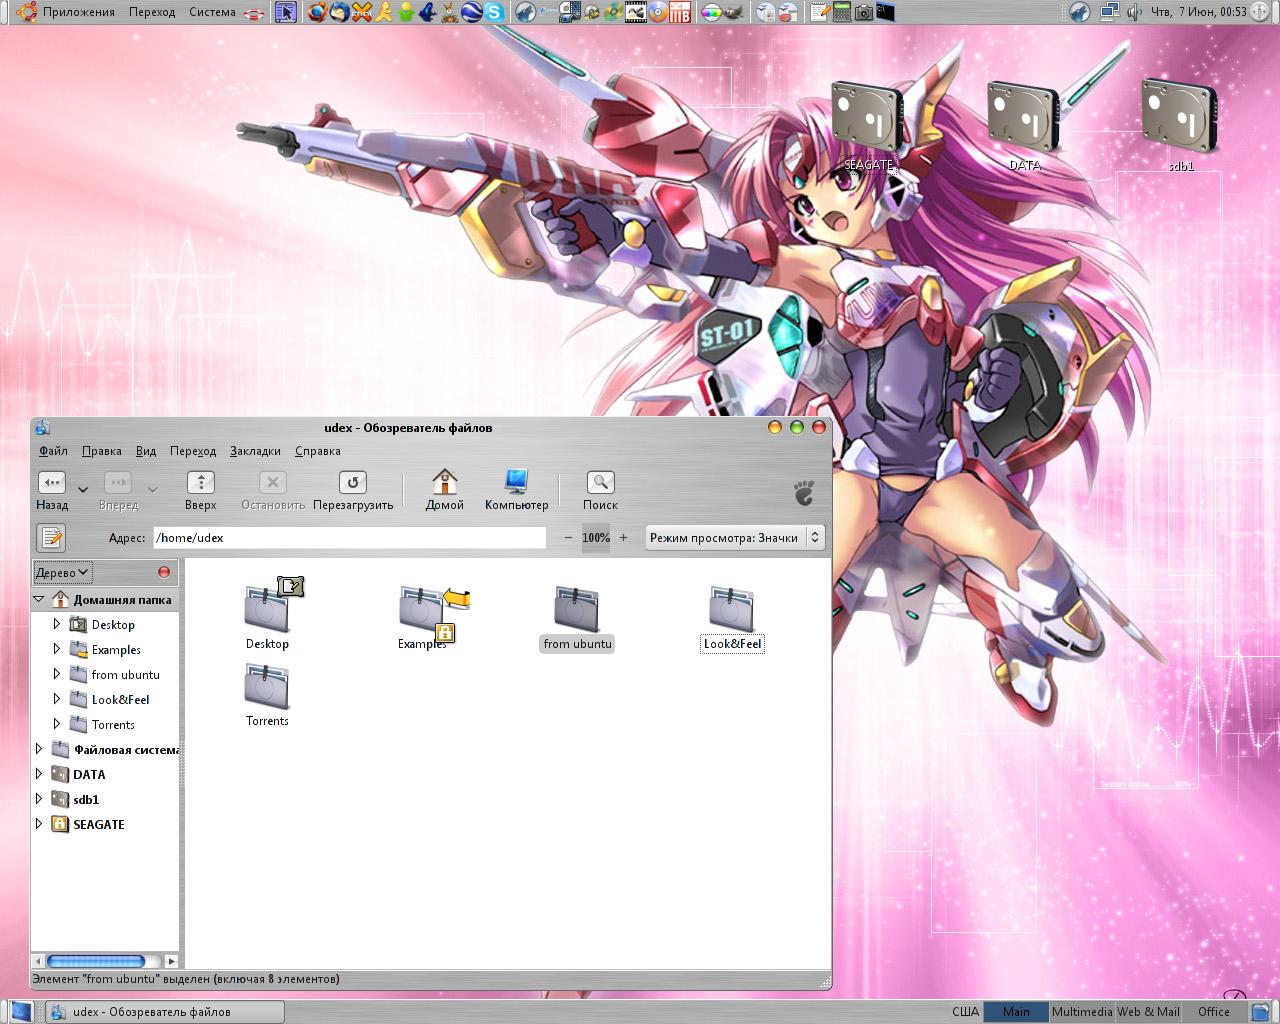Open the clock showing Чтв, 7 Июн
This screenshot has width=1280, height=1024.
click(1199, 12)
